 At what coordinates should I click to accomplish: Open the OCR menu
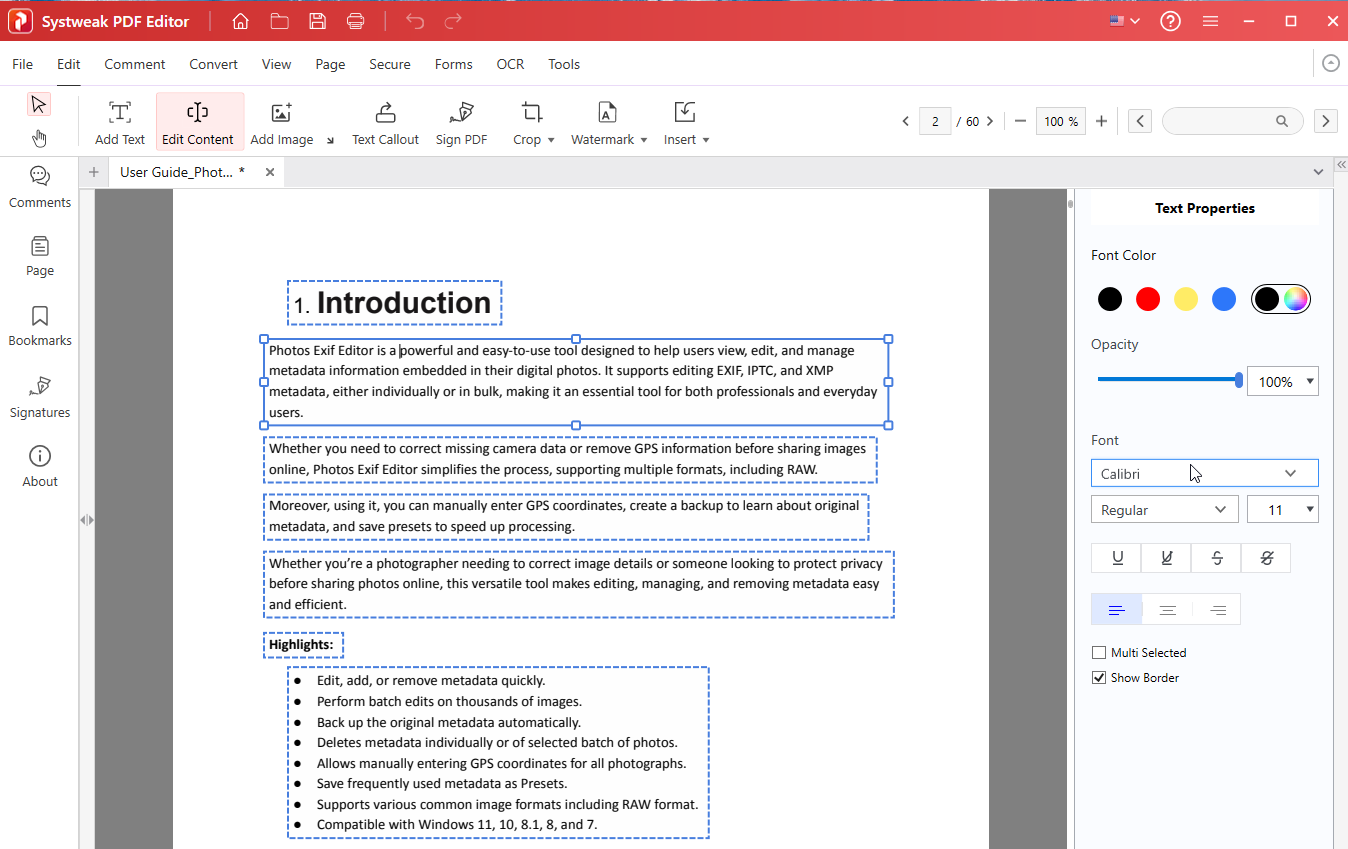[510, 64]
